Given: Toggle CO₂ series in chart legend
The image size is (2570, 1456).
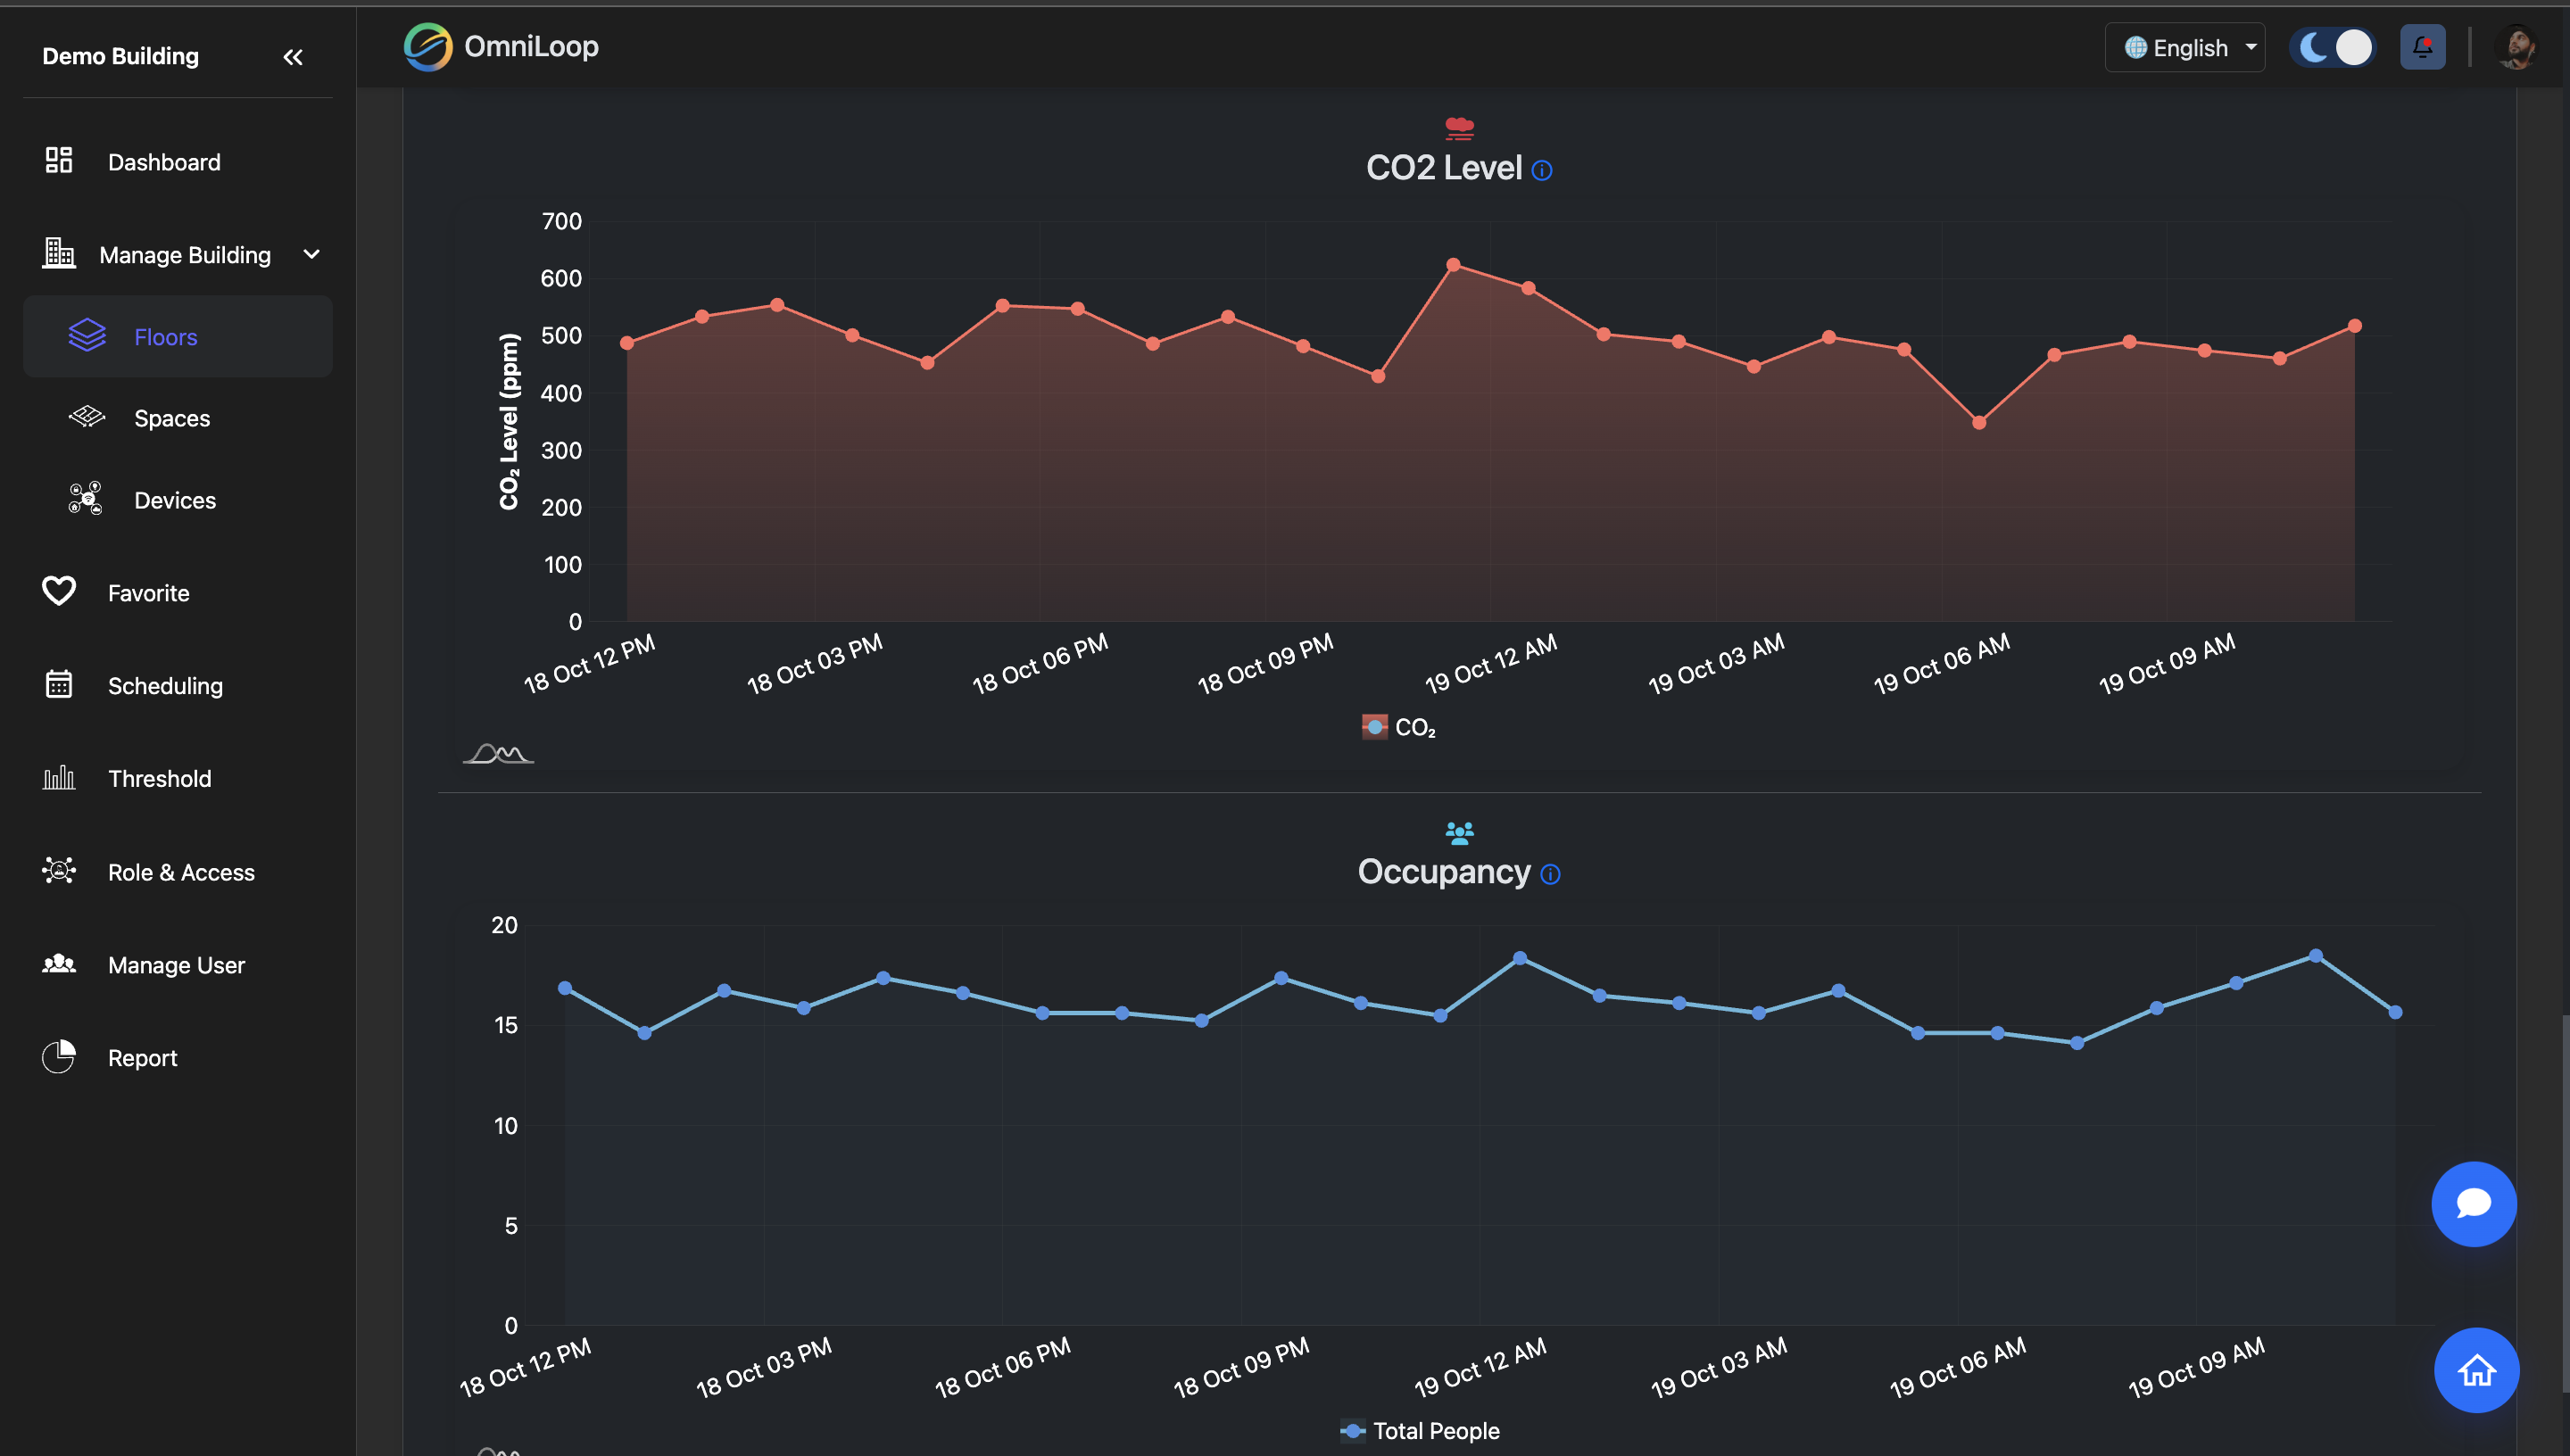Looking at the screenshot, I should pyautogui.click(x=1398, y=727).
